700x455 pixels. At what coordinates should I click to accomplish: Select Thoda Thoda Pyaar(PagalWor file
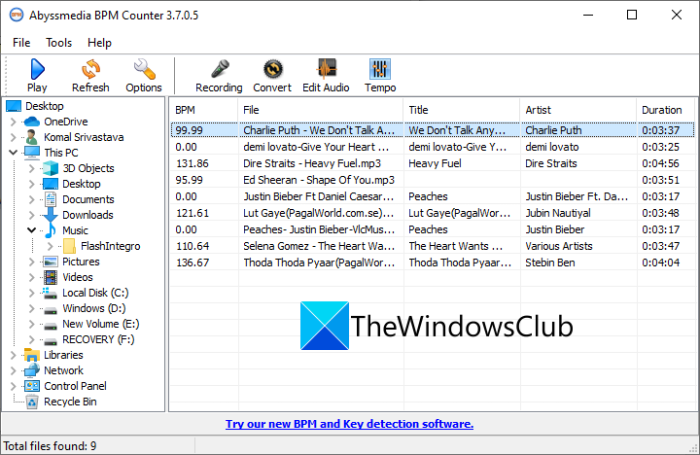click(x=319, y=263)
